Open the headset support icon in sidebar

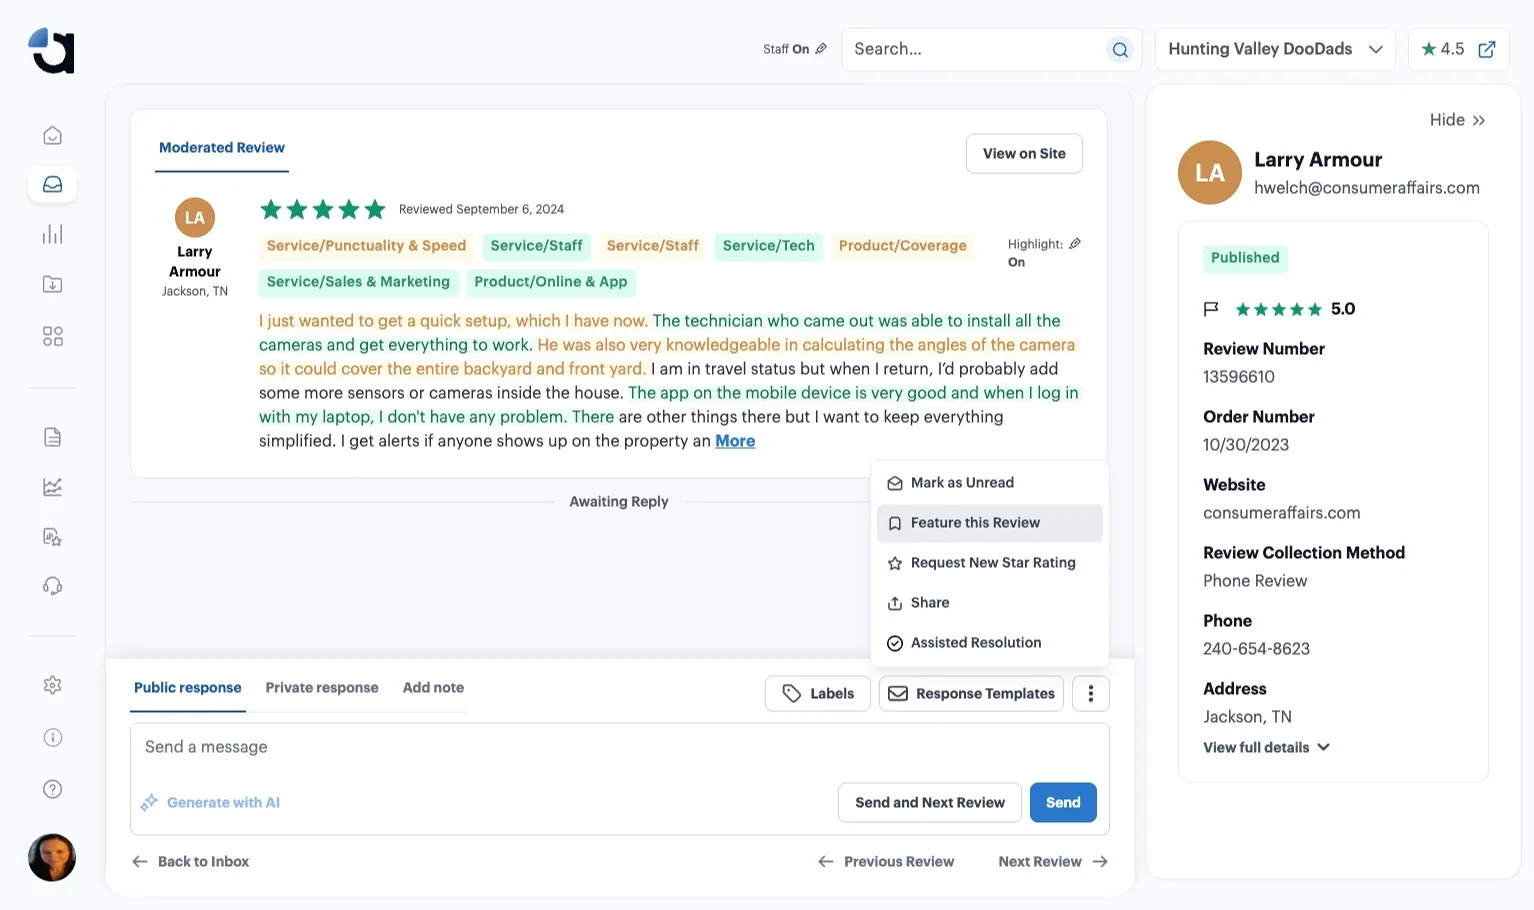pyautogui.click(x=53, y=586)
